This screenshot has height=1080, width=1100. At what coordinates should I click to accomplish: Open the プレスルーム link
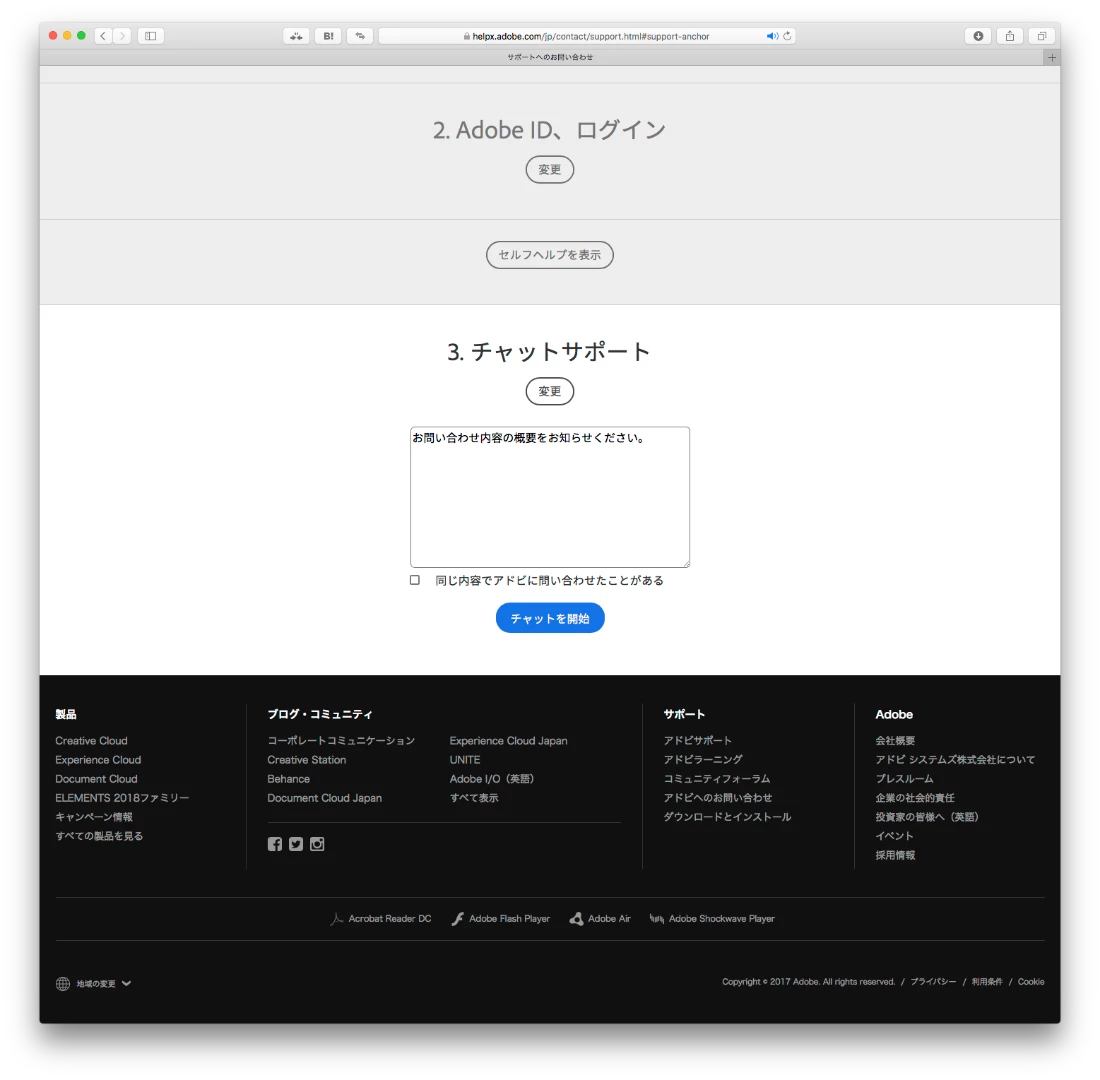(904, 779)
